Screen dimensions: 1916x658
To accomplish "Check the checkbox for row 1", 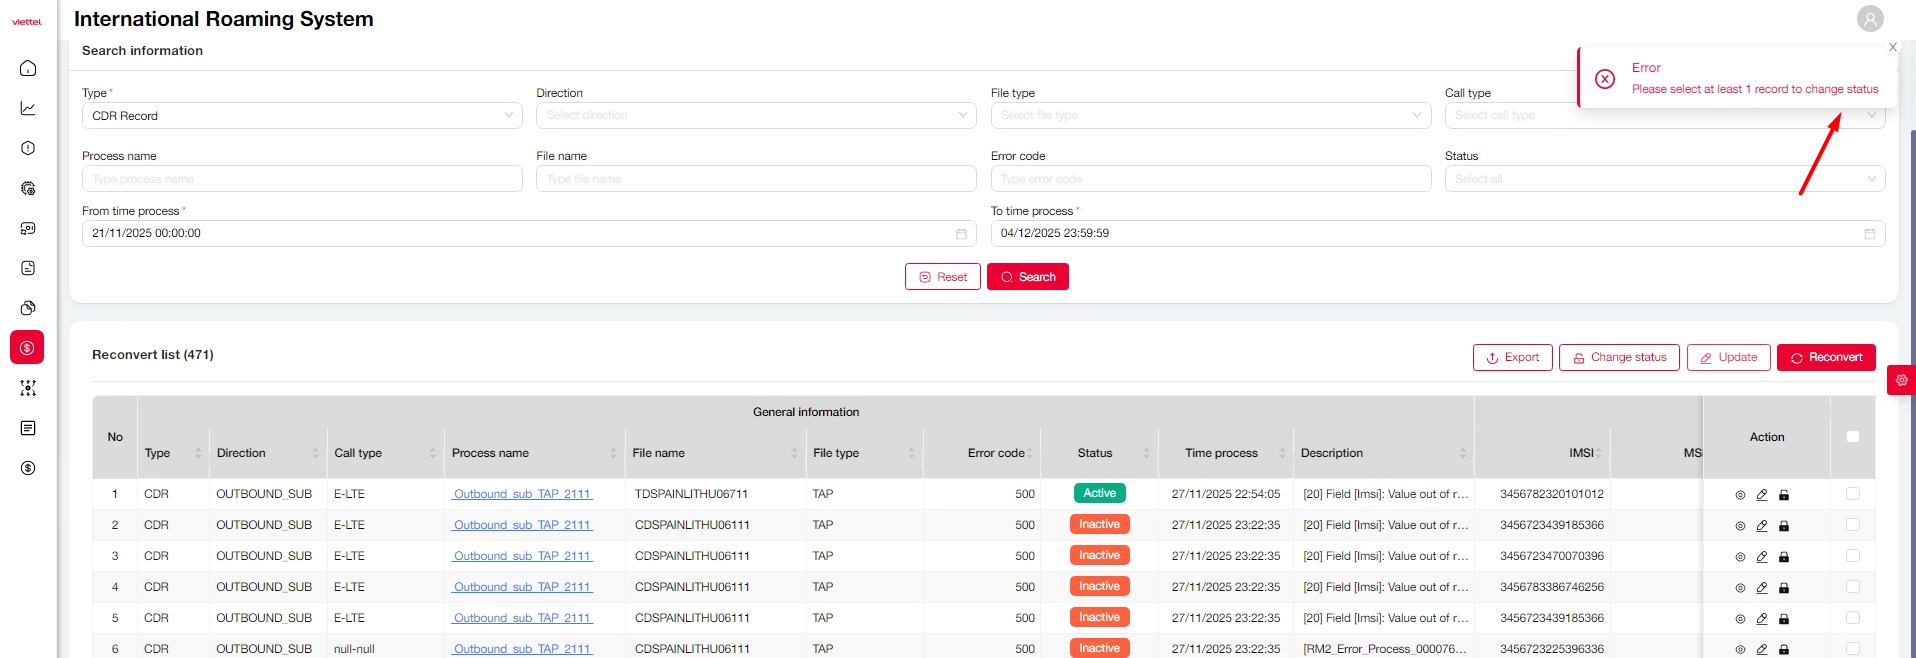I will coord(1852,494).
